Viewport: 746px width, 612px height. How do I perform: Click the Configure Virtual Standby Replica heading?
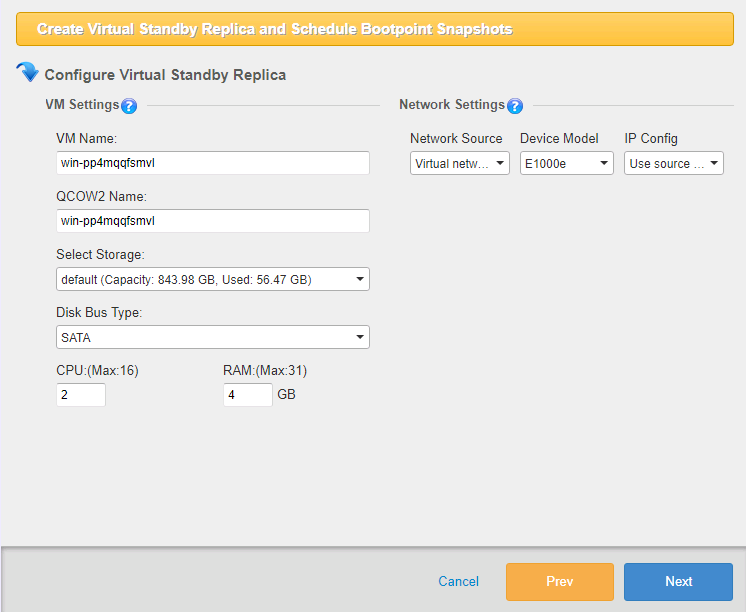pos(165,75)
